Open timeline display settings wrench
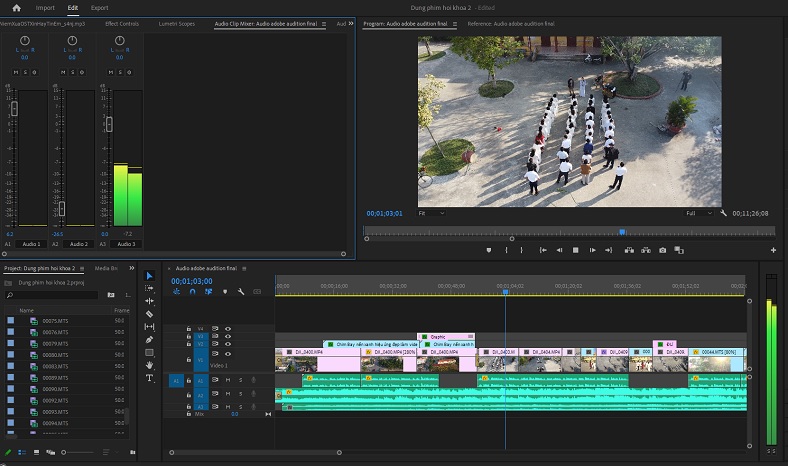This screenshot has width=788, height=466. pos(240,292)
